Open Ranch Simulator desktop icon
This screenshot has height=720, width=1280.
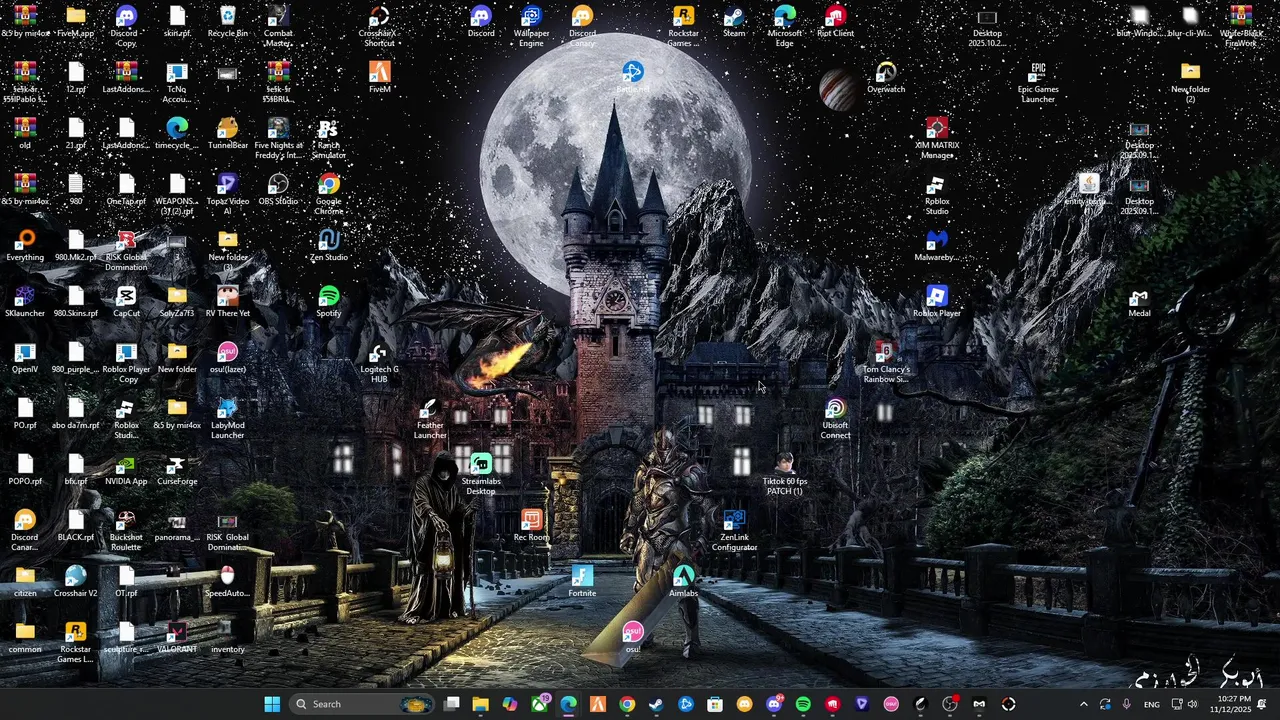pyautogui.click(x=329, y=138)
